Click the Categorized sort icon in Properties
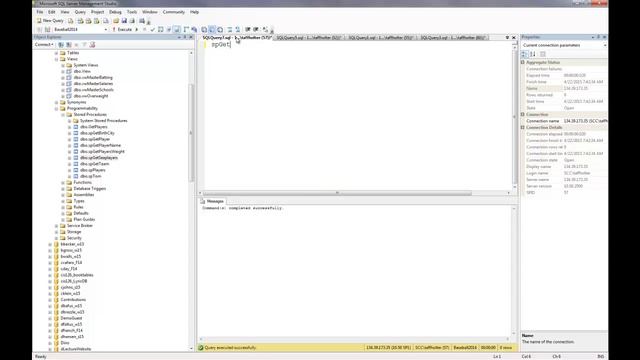The height and width of the screenshot is (360, 640). click(525, 54)
